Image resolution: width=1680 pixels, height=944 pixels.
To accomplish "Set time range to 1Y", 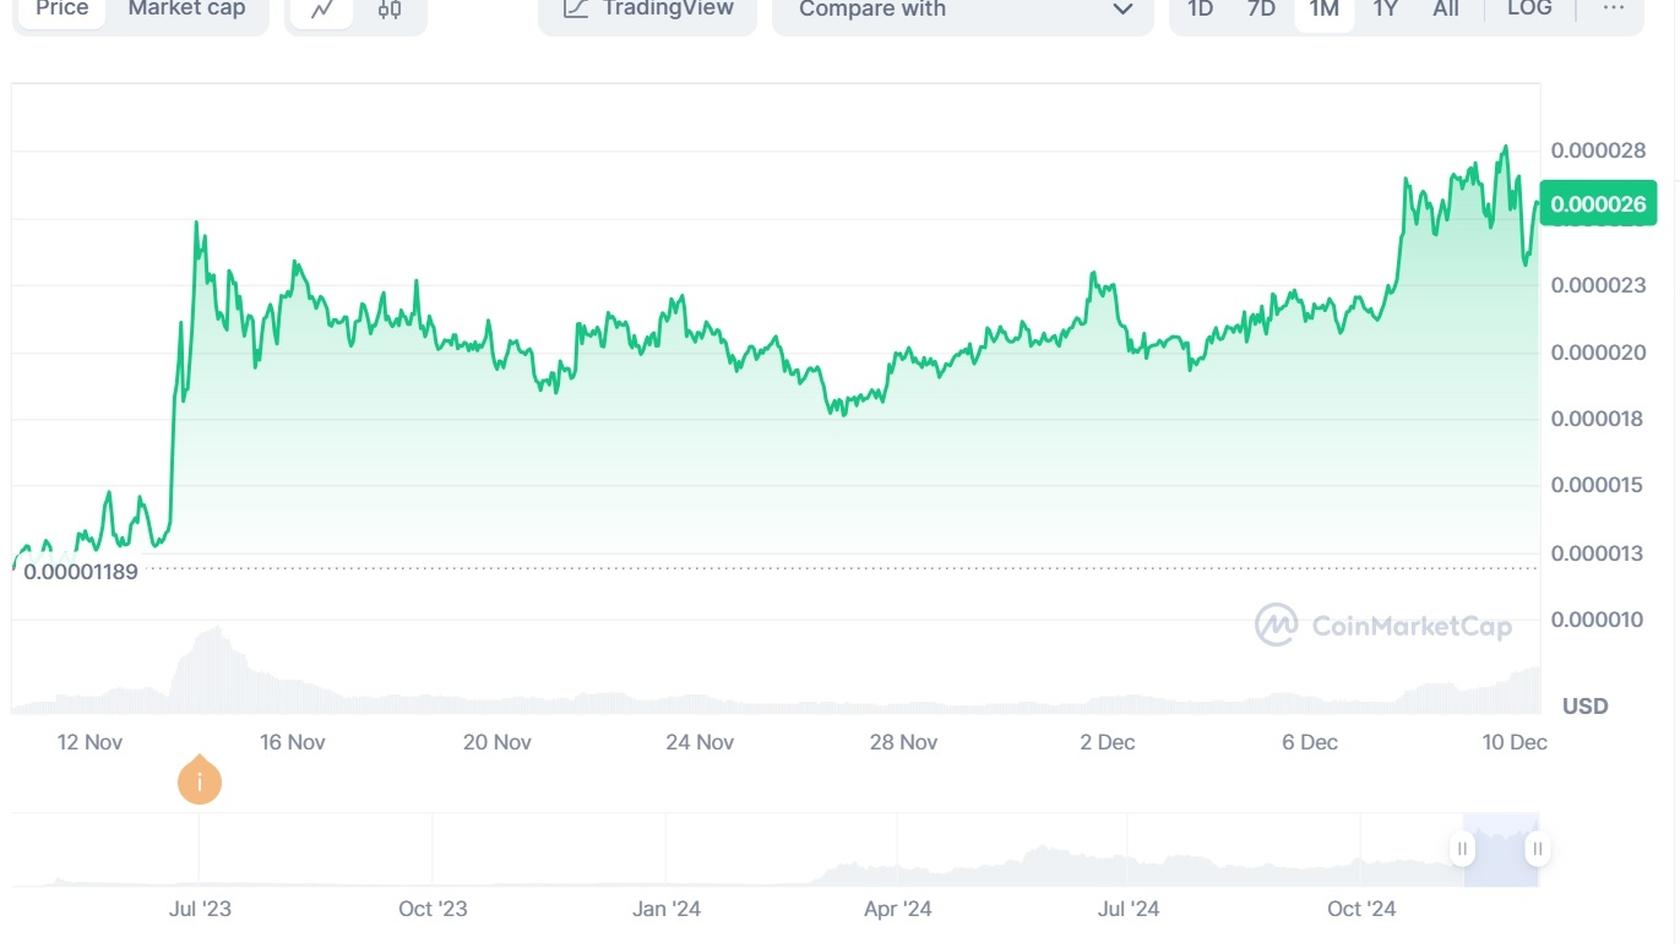I will (1385, 9).
